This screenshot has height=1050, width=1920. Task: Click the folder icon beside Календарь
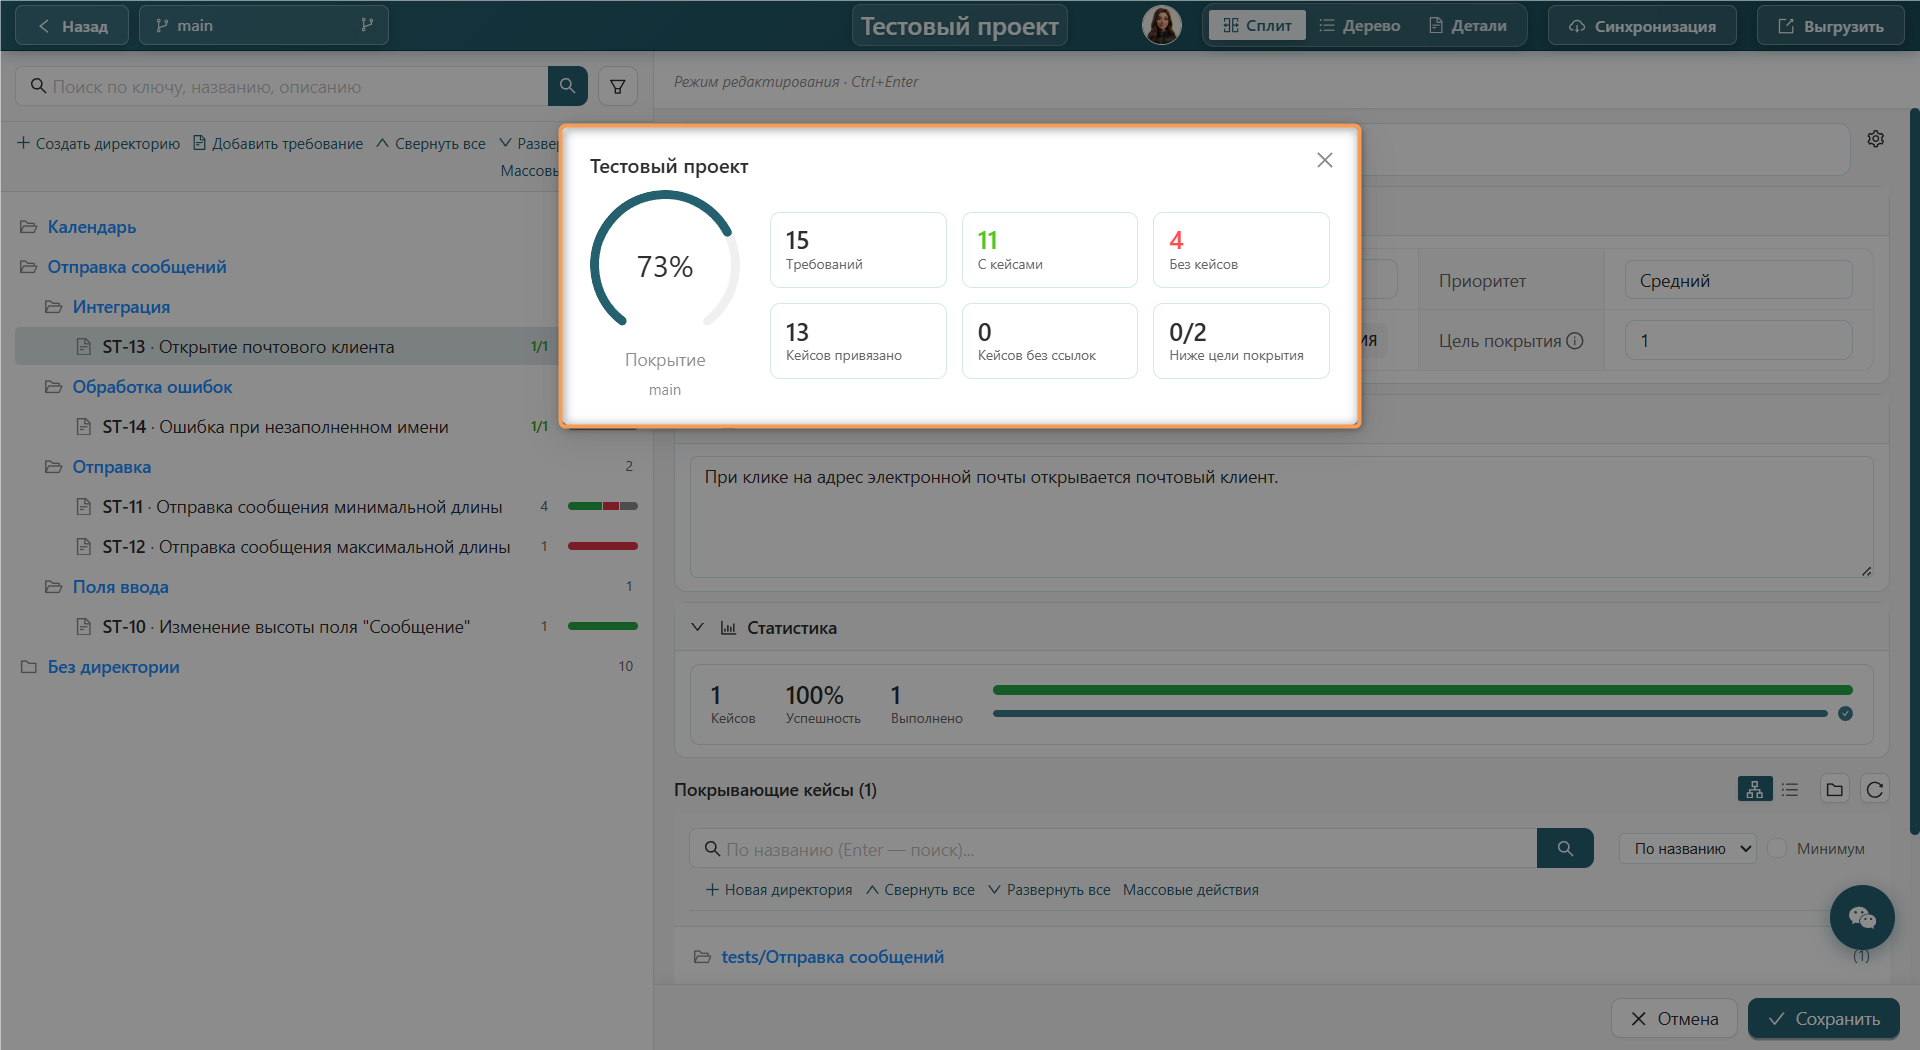(x=29, y=227)
